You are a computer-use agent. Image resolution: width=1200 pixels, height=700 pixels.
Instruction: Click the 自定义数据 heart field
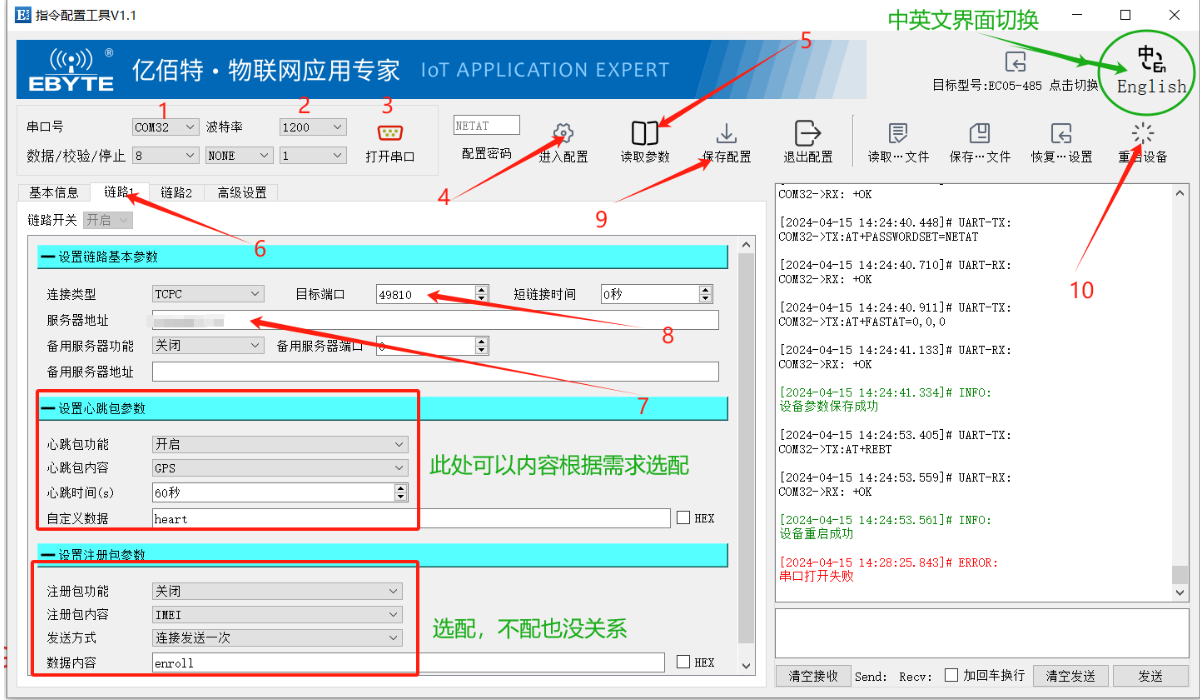click(411, 518)
